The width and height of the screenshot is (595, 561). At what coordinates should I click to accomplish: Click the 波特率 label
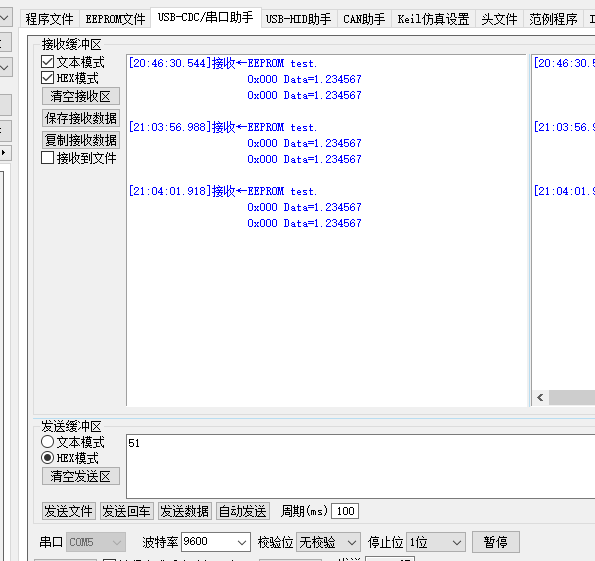[160, 542]
